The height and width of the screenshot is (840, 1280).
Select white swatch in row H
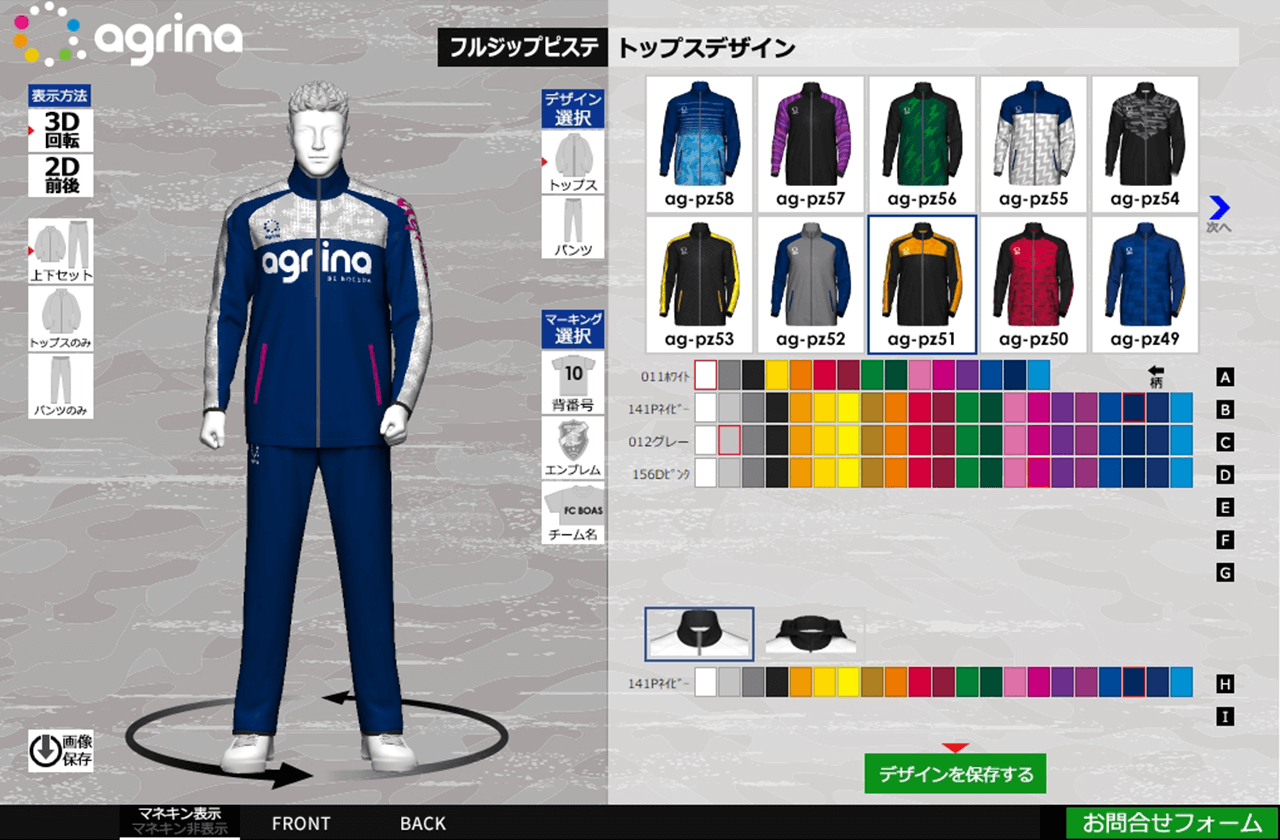click(x=706, y=682)
